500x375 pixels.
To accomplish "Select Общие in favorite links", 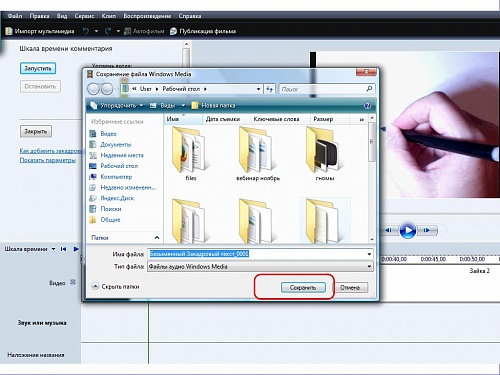I will [105, 220].
